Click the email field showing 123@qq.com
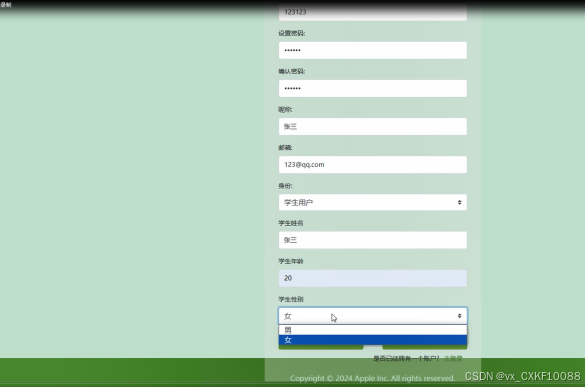 (372, 165)
